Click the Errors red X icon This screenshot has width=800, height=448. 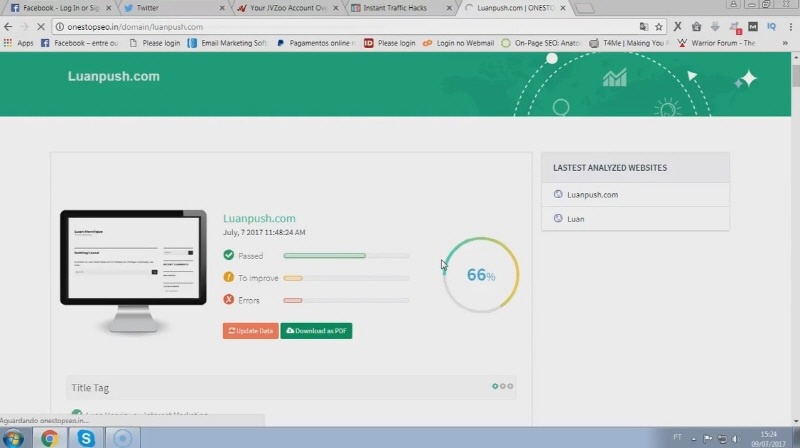tap(229, 300)
